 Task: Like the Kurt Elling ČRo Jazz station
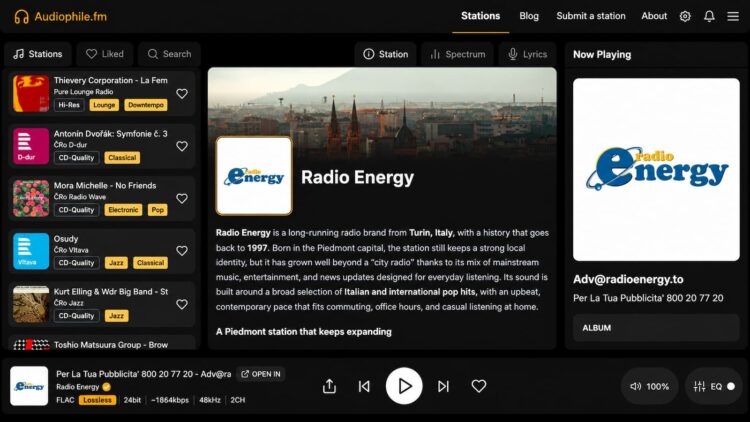182,304
